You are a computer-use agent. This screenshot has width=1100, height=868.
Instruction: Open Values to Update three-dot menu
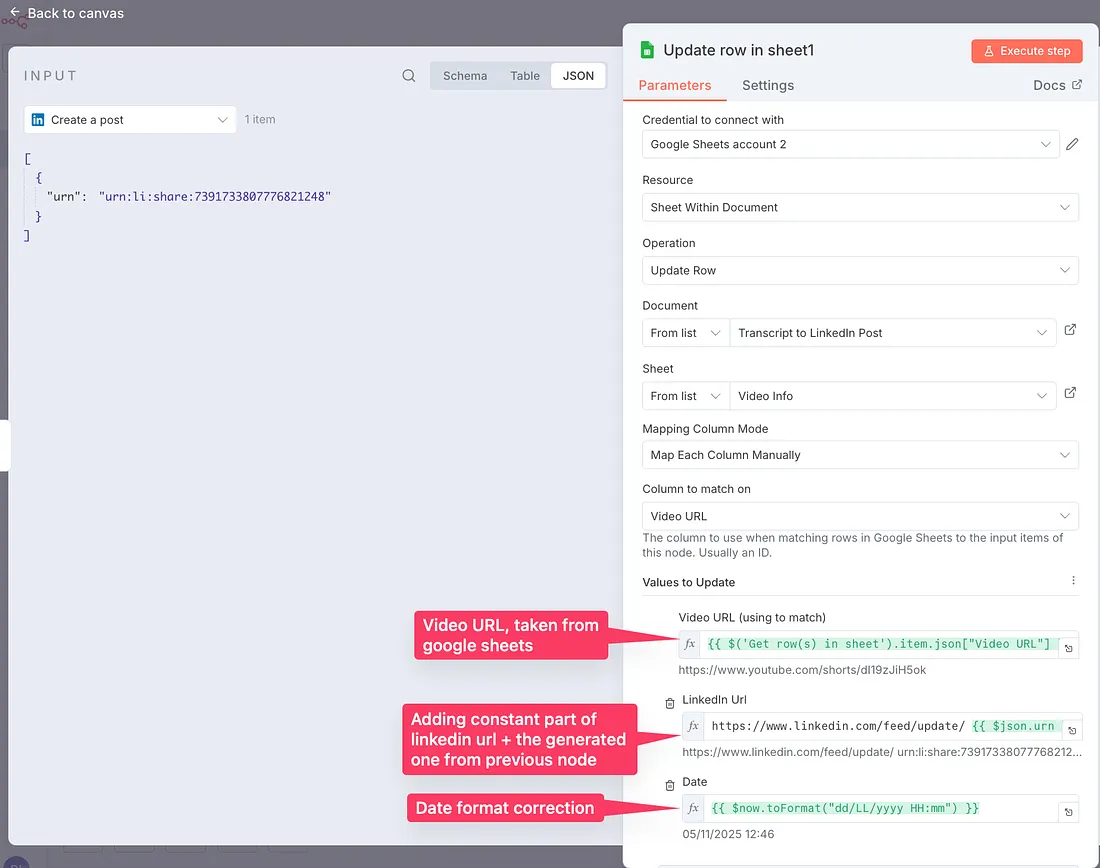click(1073, 581)
